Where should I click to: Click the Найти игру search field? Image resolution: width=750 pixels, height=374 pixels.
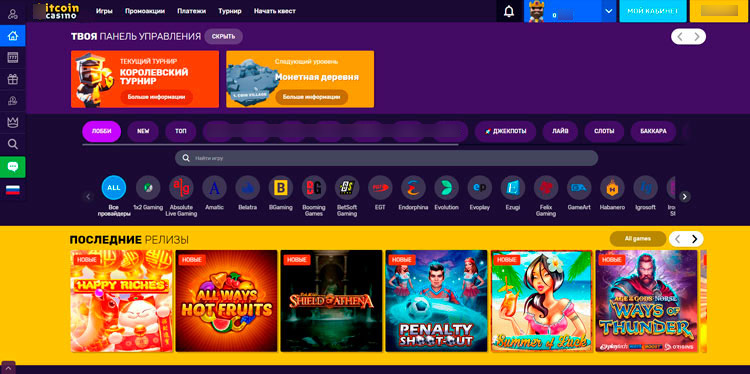coord(386,158)
